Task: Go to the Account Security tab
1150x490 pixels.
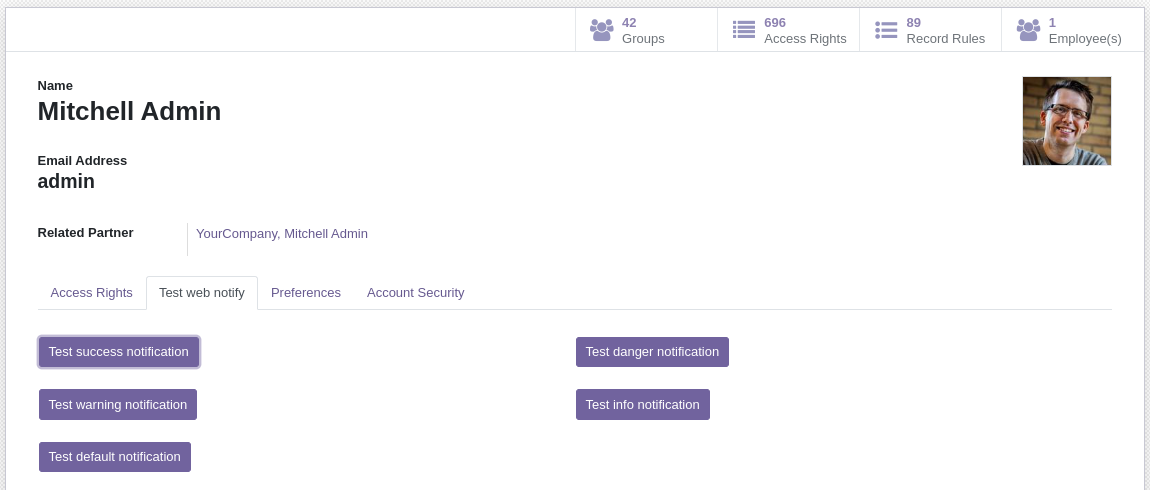Action: click(x=415, y=293)
